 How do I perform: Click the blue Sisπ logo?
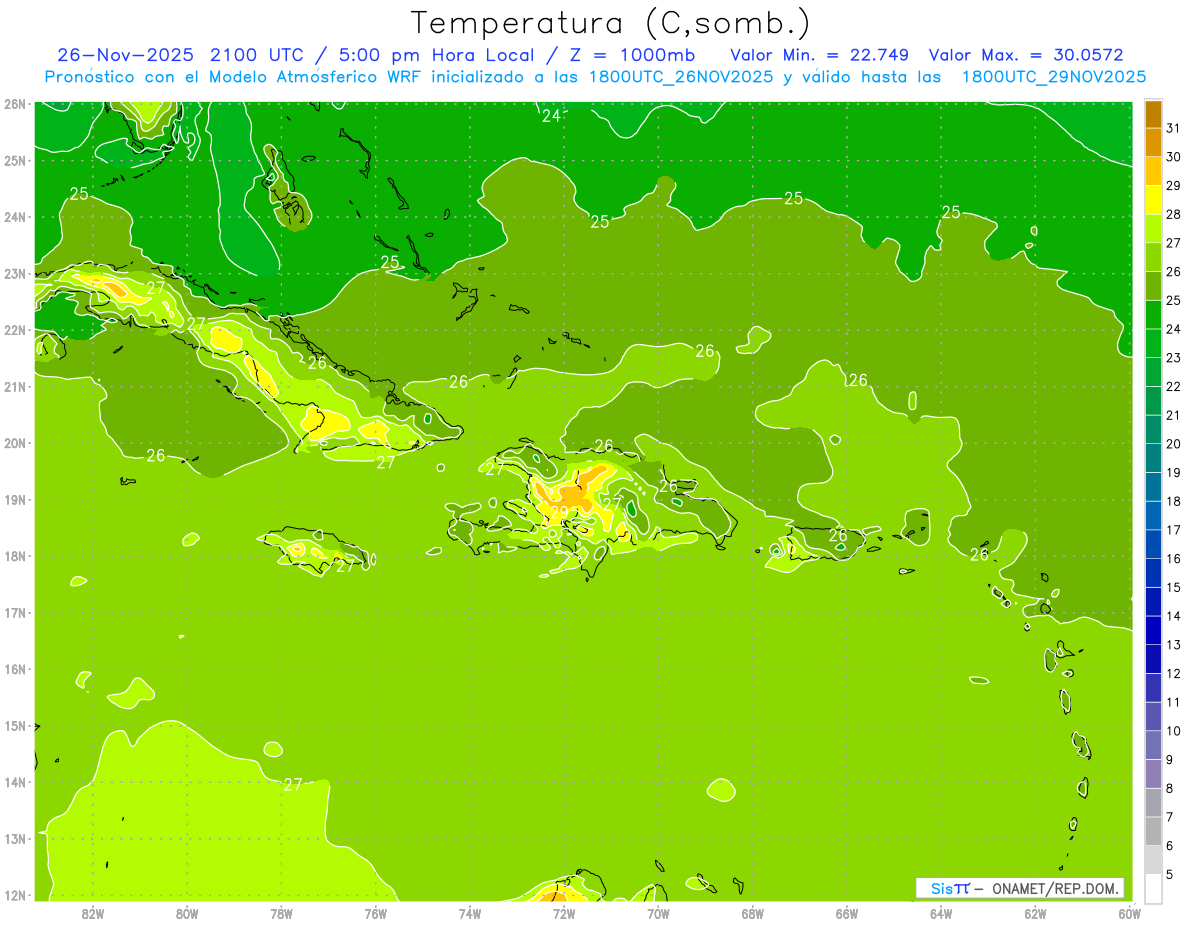pyautogui.click(x=949, y=888)
